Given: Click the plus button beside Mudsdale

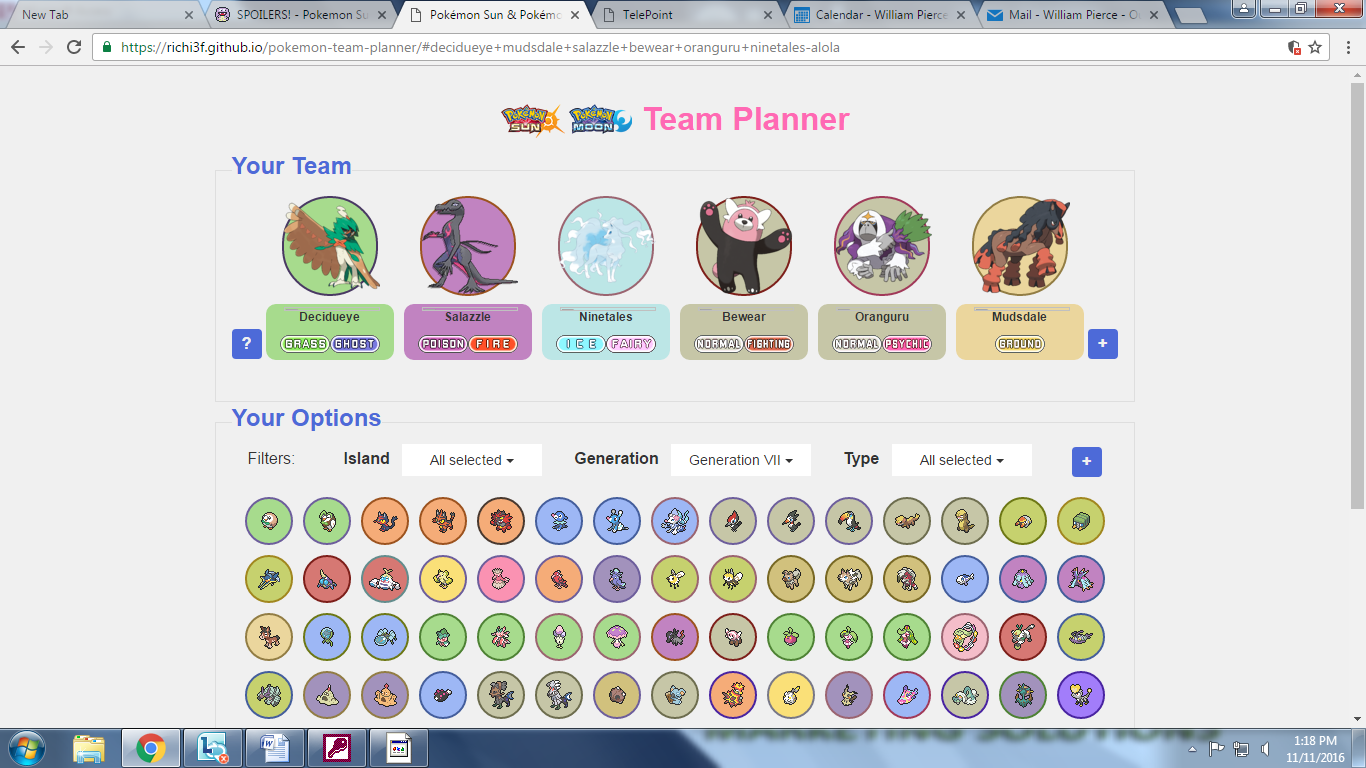Looking at the screenshot, I should click(1103, 344).
